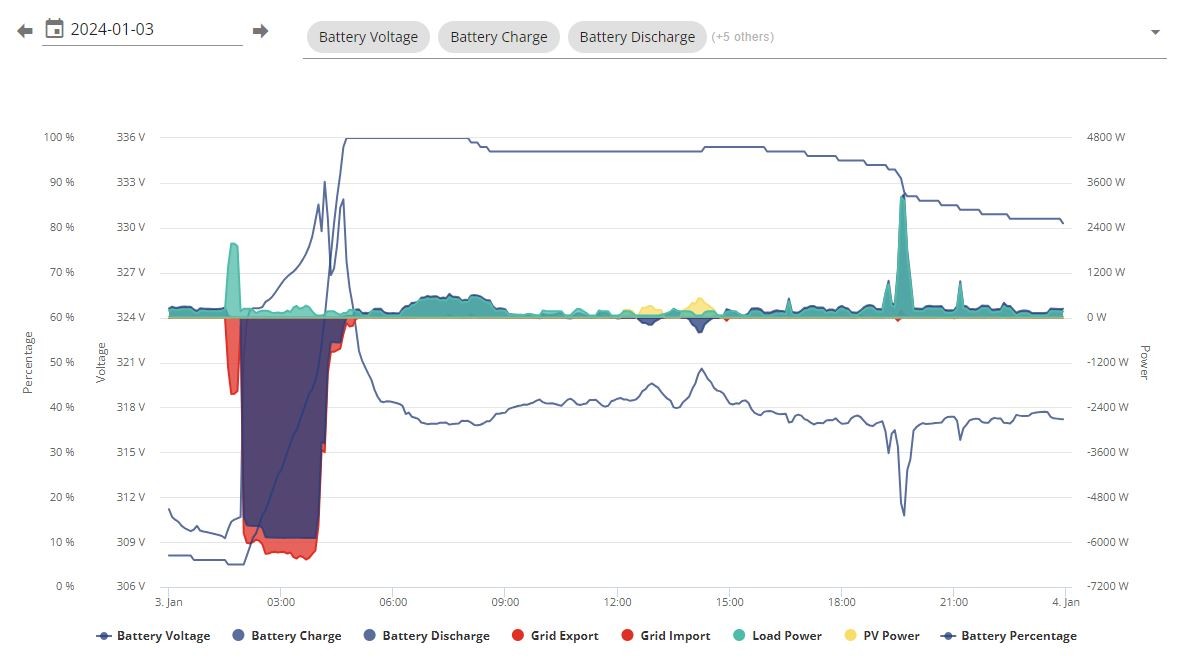This screenshot has width=1180, height=665.
Task: Toggle Load Power series in legend
Action: [777, 636]
